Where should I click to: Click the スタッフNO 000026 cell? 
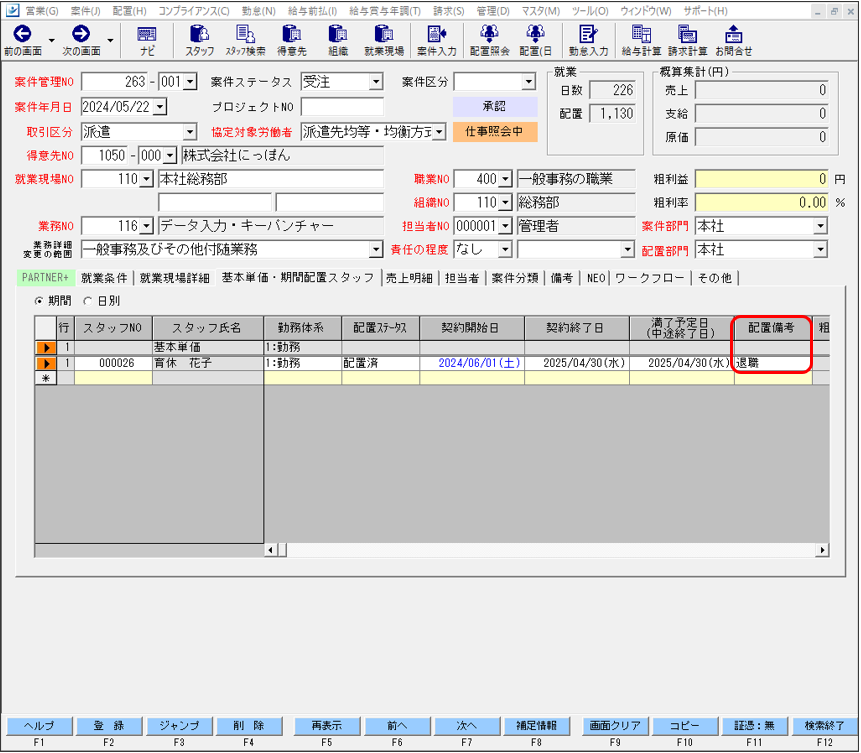114,364
